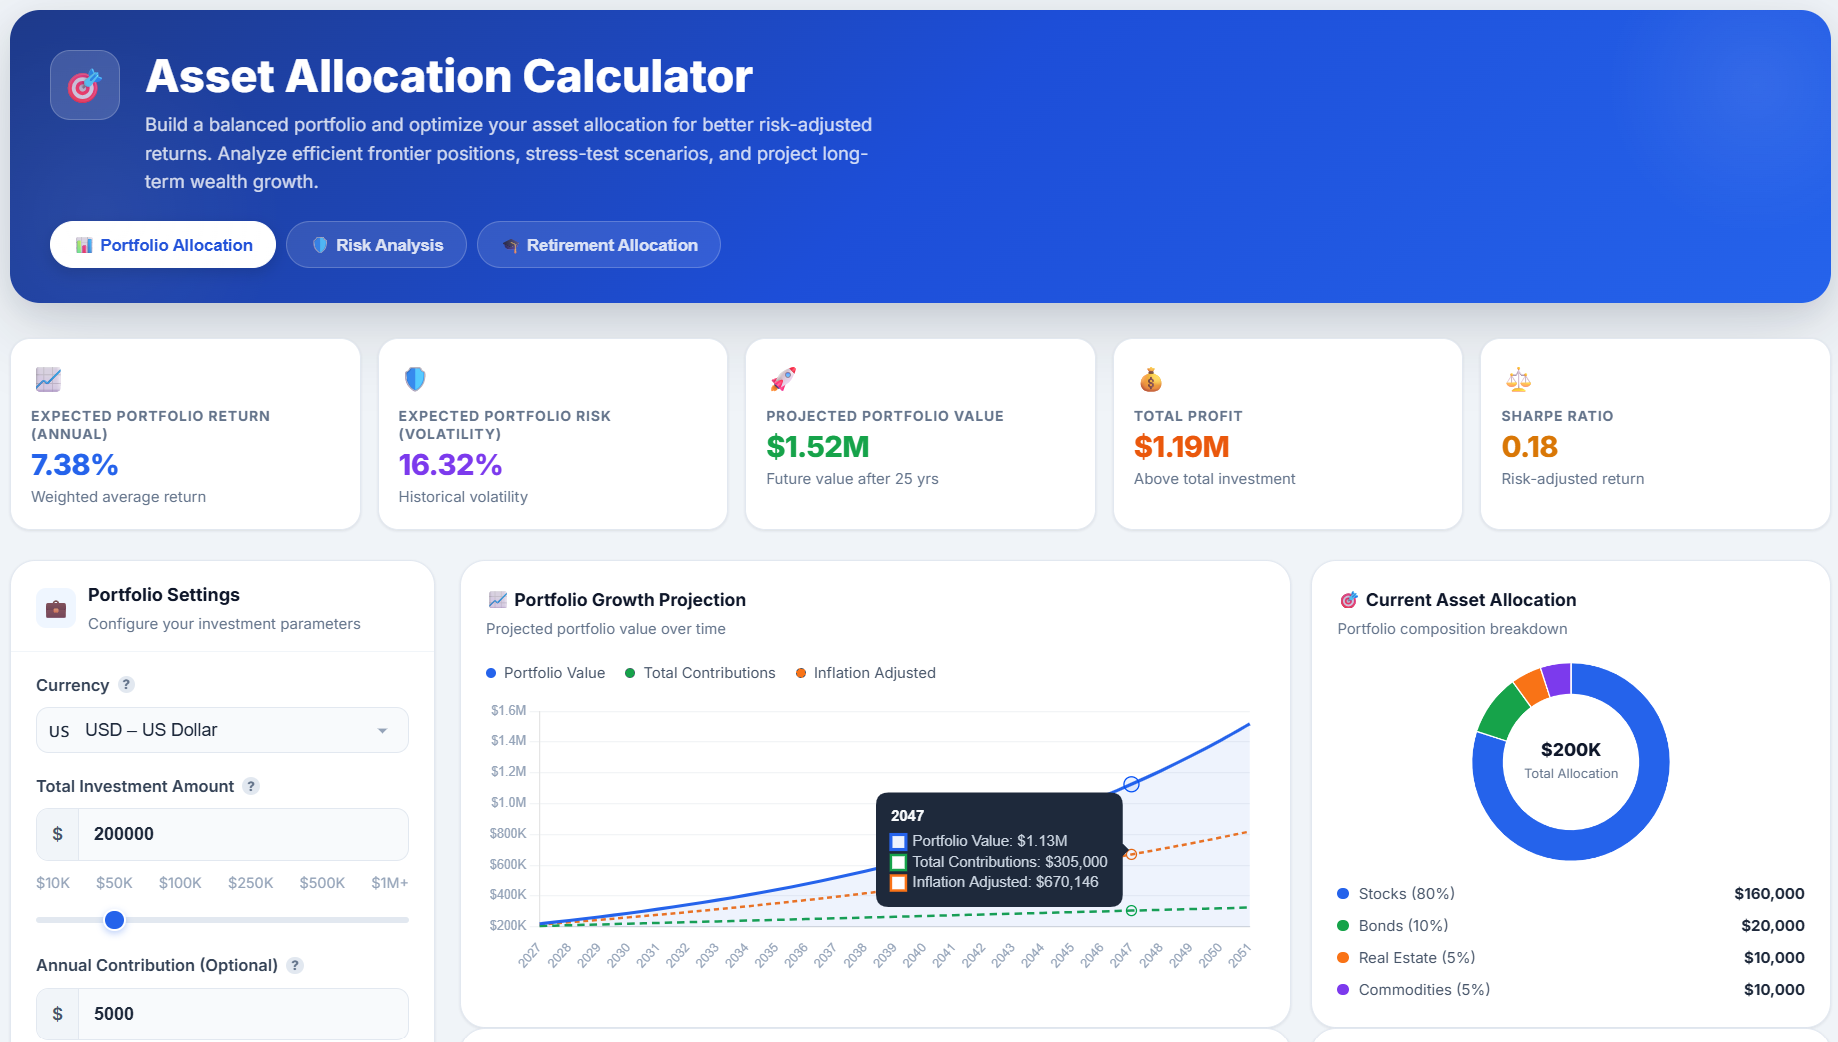This screenshot has height=1042, width=1838.
Task: Click the 16.32% volatility value
Action: 450,465
